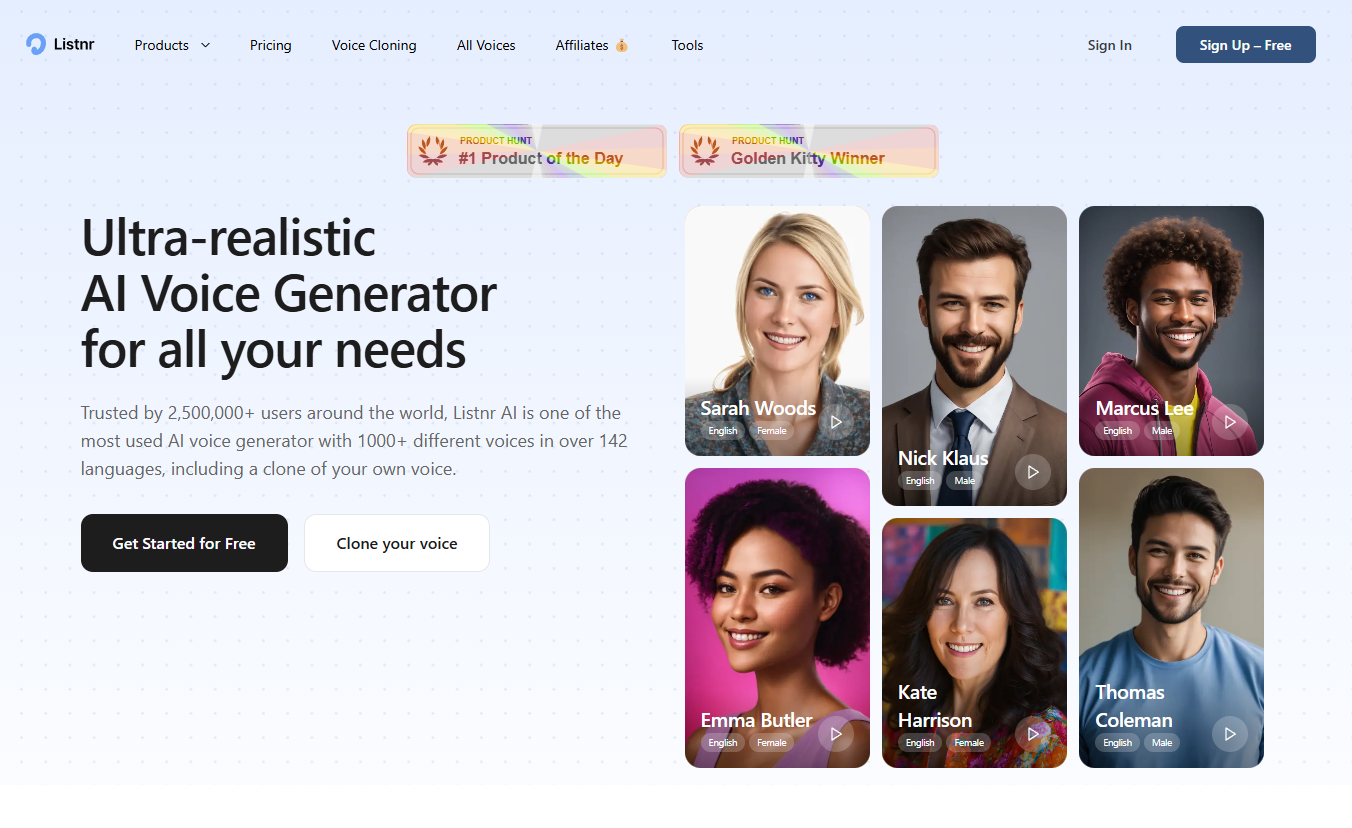The height and width of the screenshot is (828, 1352).
Task: Play Kate Harrison voice sample
Action: point(1033,734)
